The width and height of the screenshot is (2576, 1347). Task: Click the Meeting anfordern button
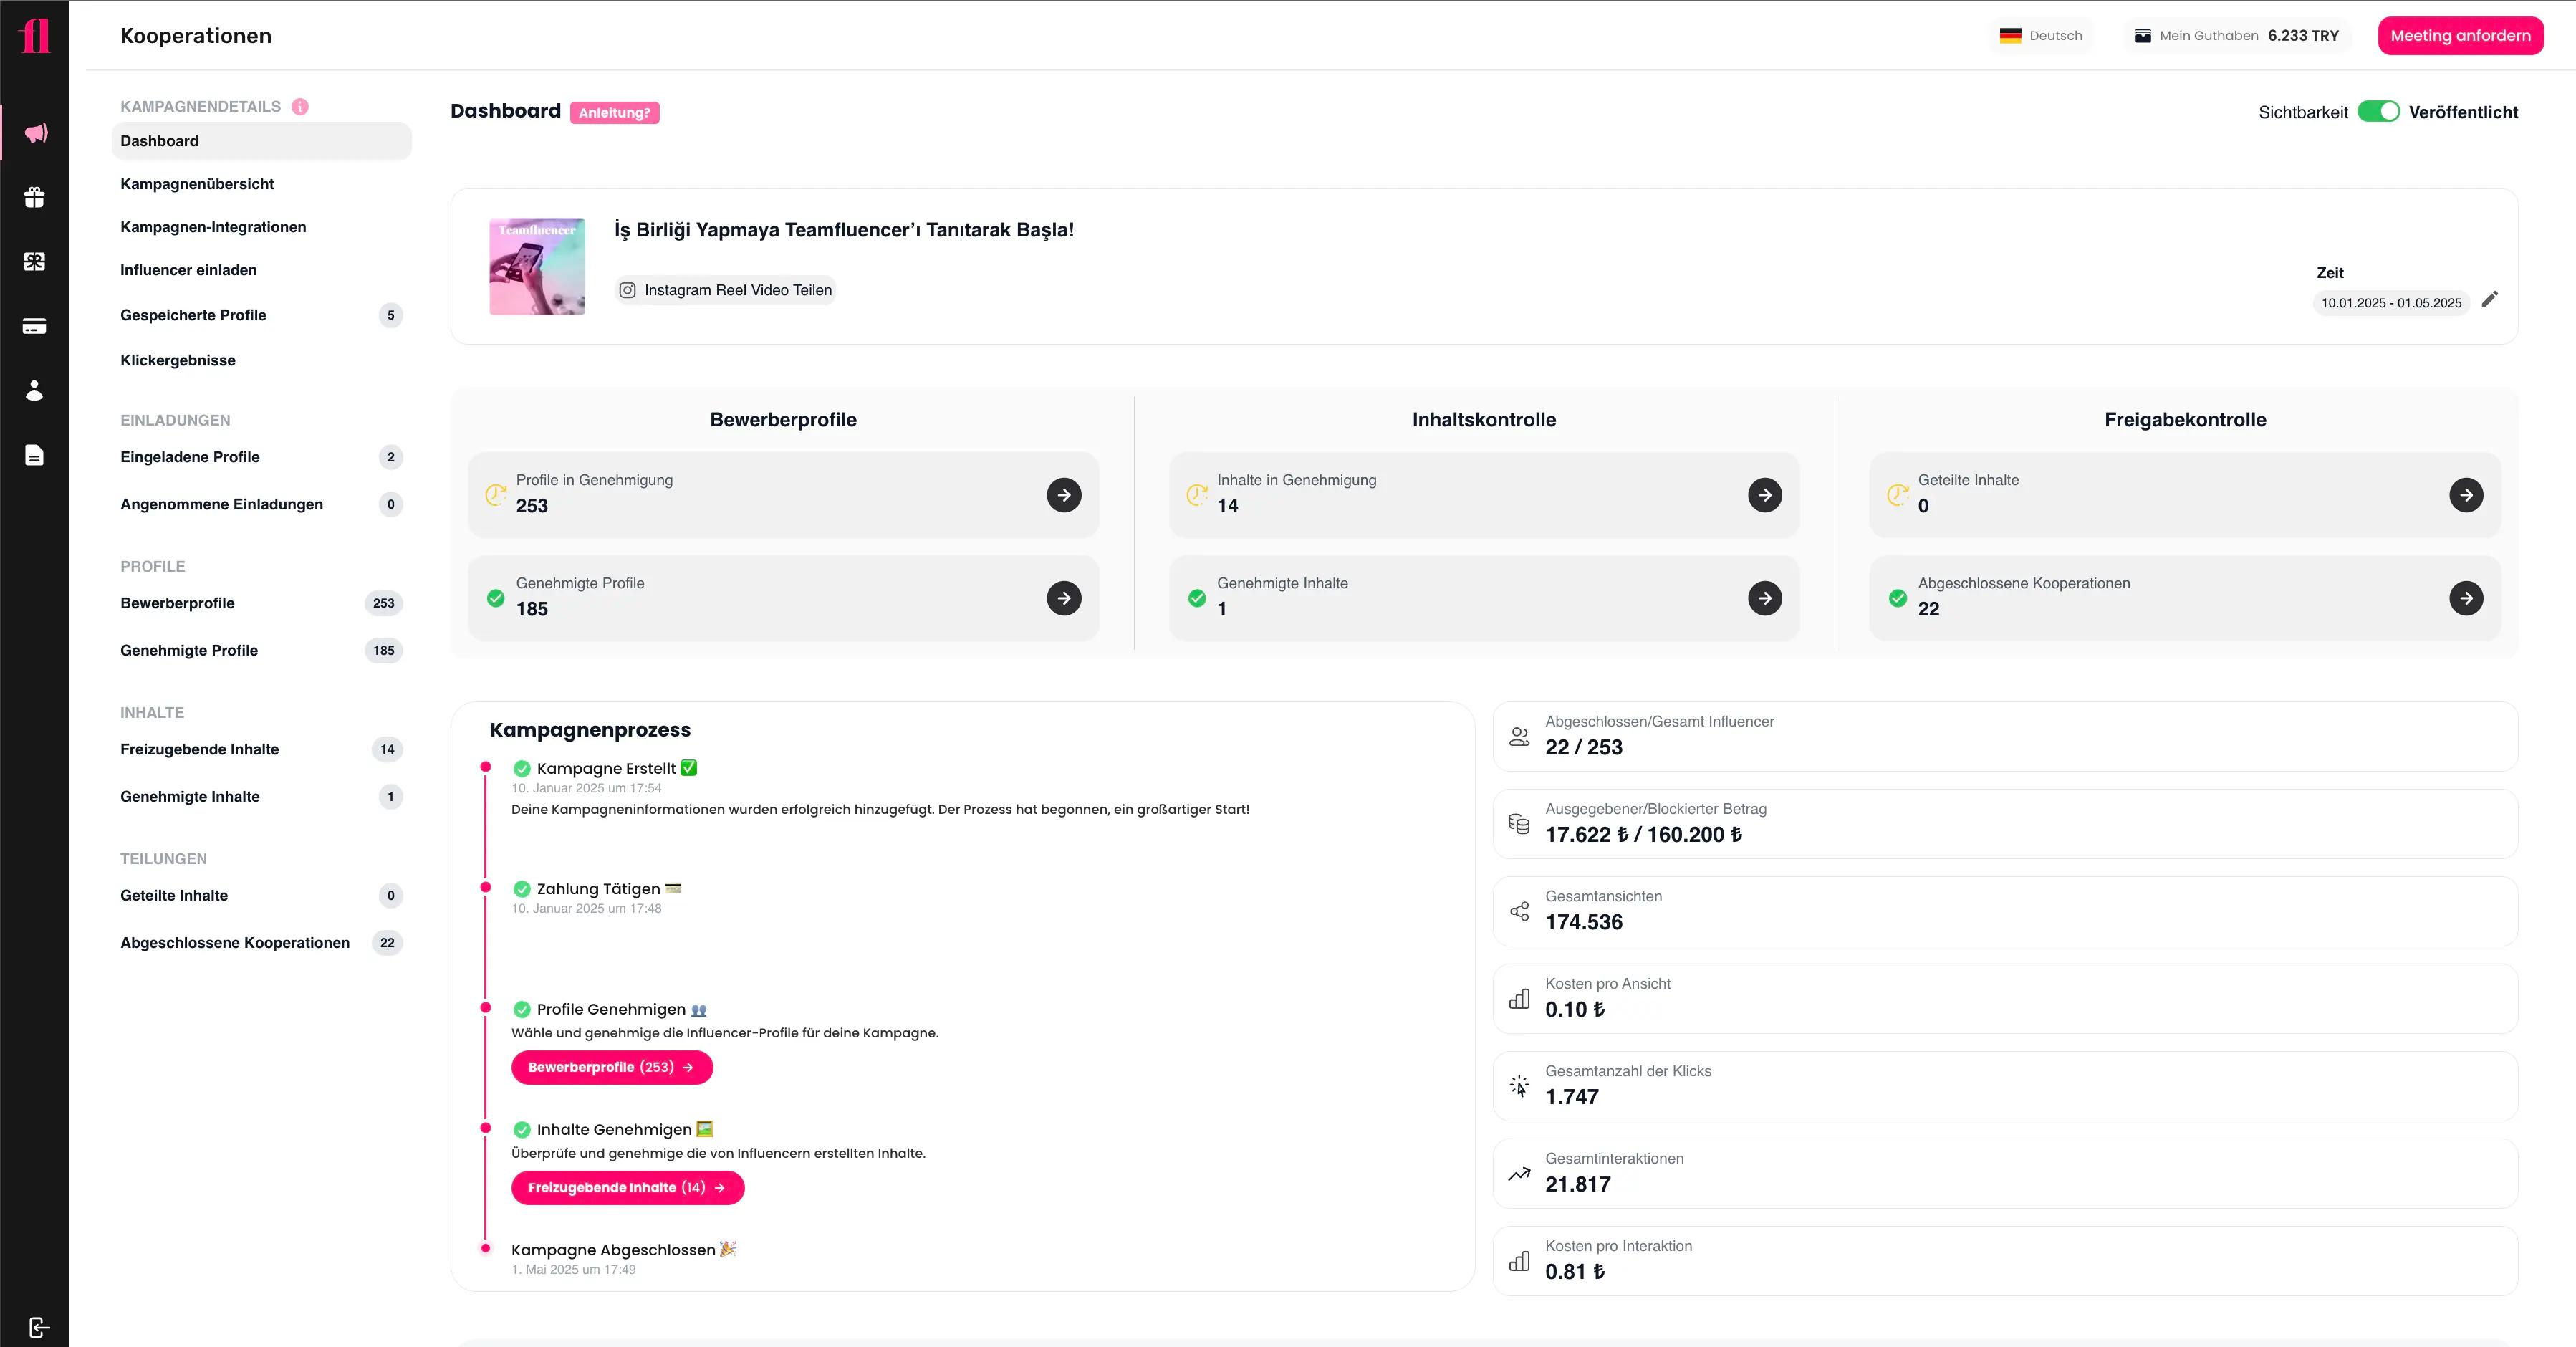(2460, 35)
